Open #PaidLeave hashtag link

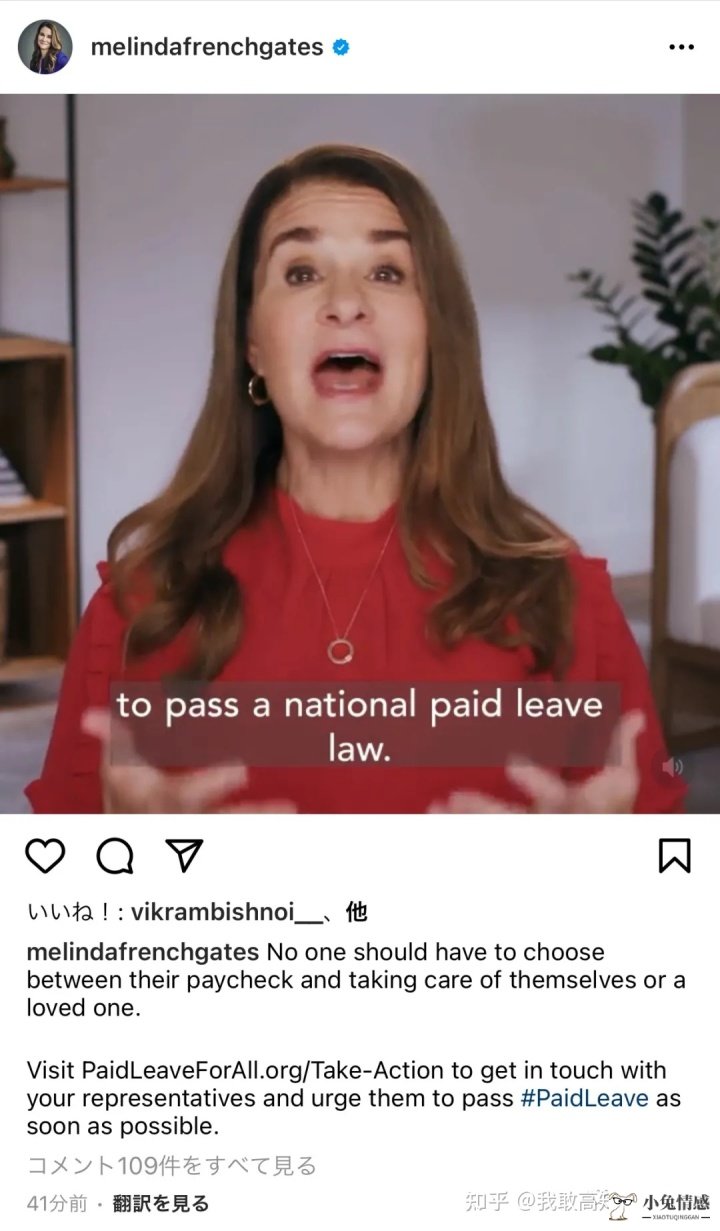pyautogui.click(x=584, y=1098)
